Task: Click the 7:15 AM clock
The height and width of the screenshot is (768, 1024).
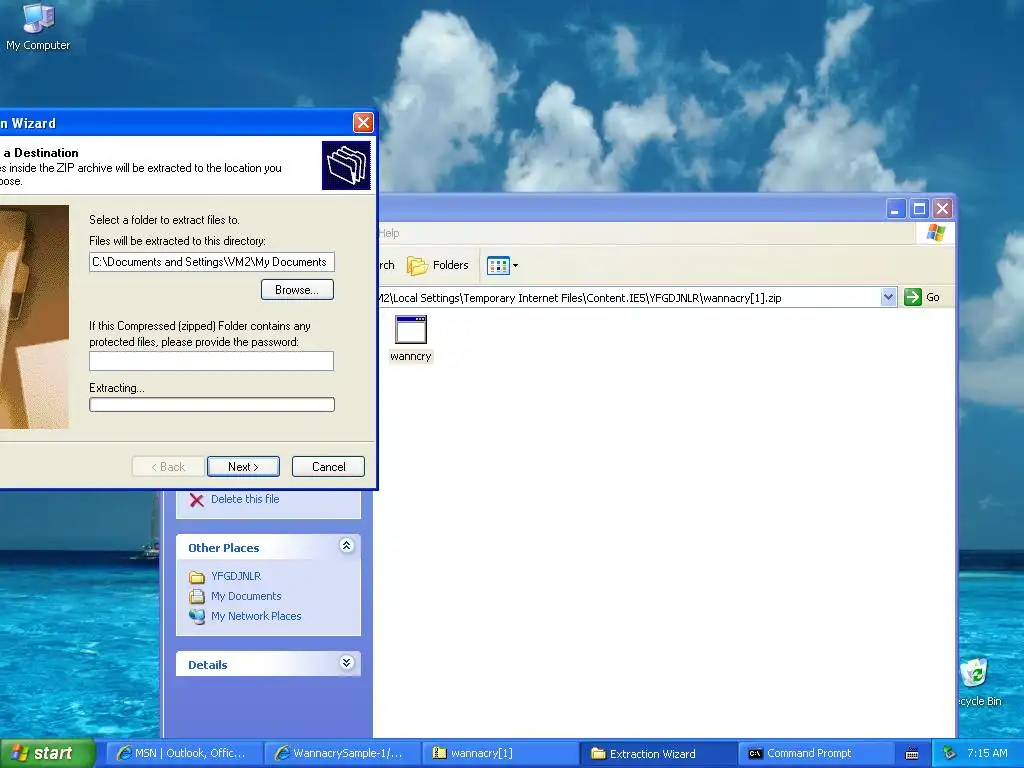Action: (987, 753)
